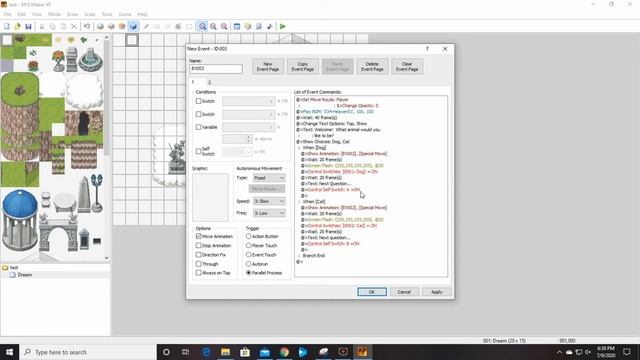Select the Action Button trigger

(x=248, y=236)
